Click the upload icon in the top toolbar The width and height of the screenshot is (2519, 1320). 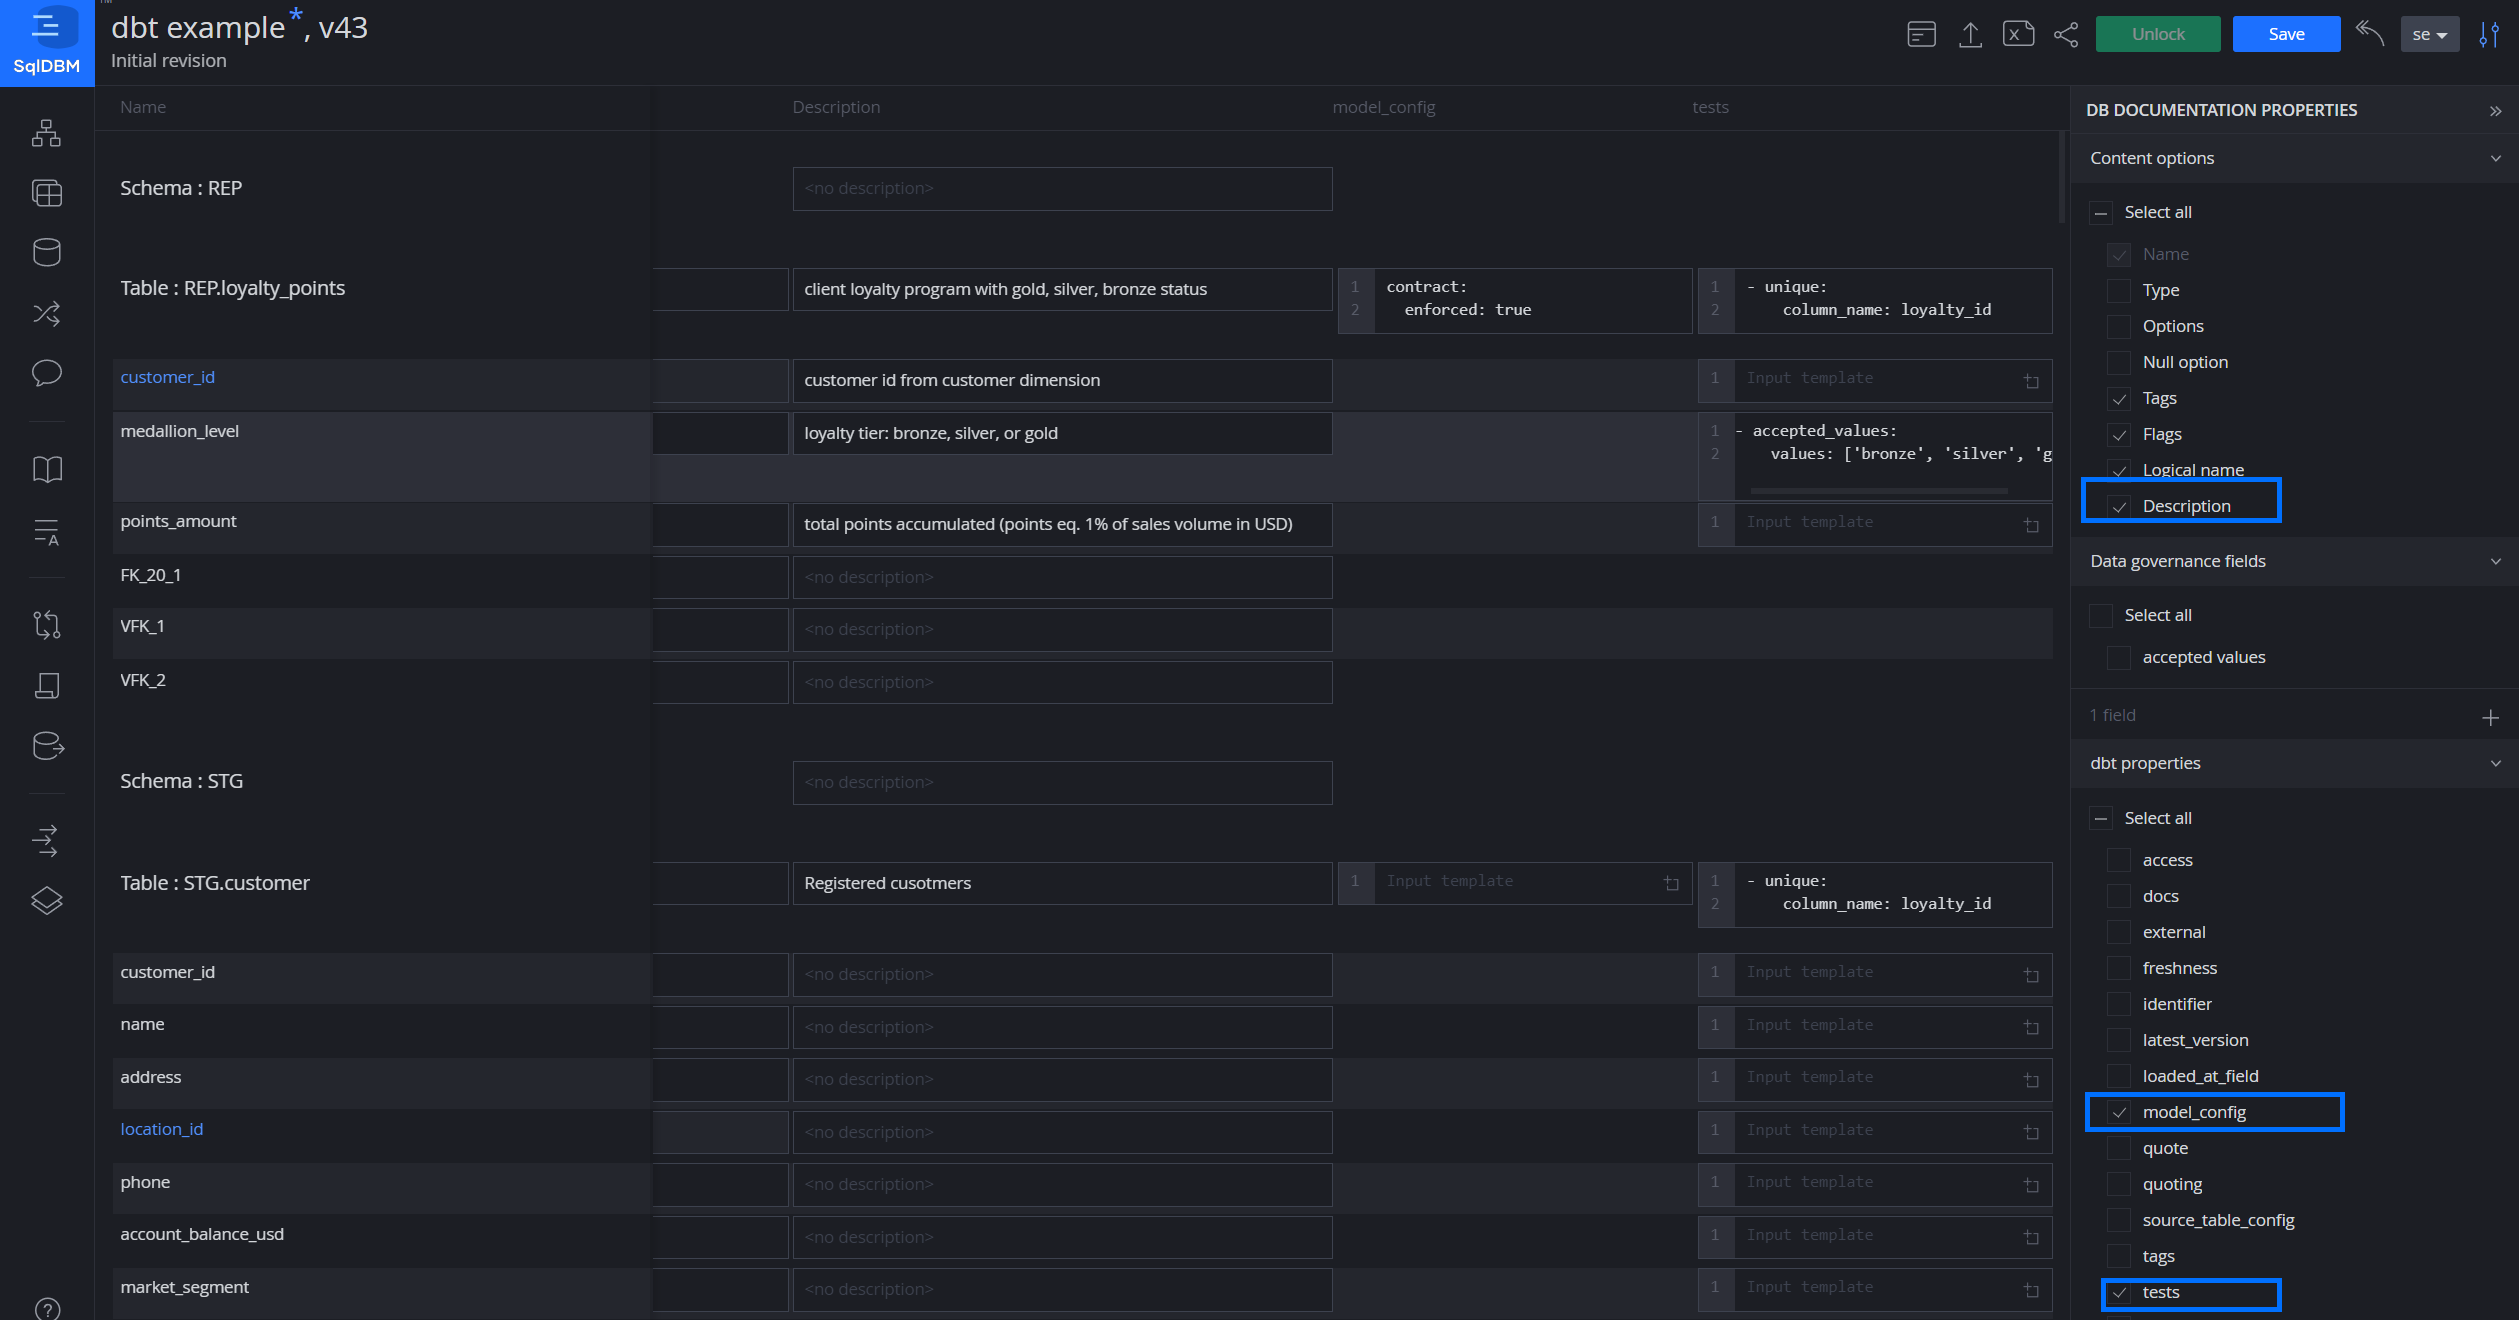1970,33
